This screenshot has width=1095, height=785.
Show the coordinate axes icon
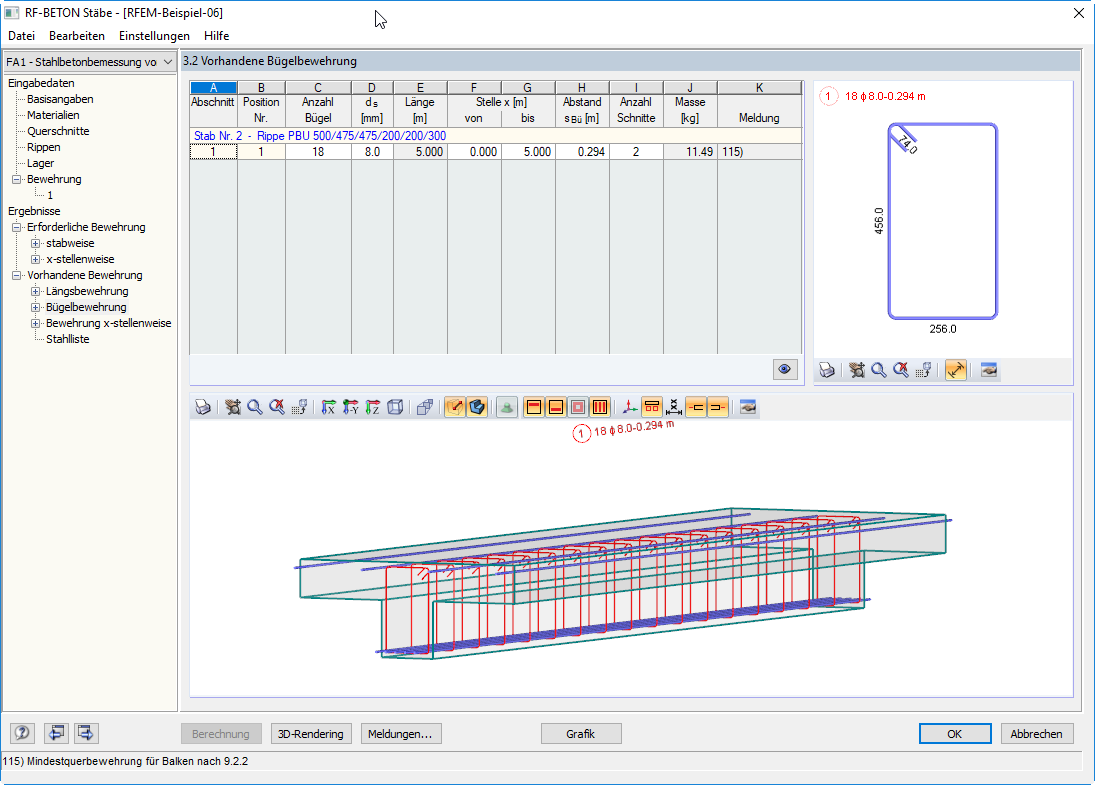click(629, 407)
